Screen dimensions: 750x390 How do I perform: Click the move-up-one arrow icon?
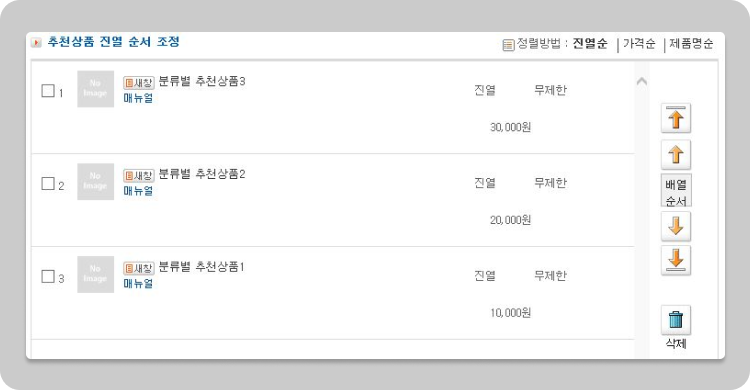coord(675,155)
